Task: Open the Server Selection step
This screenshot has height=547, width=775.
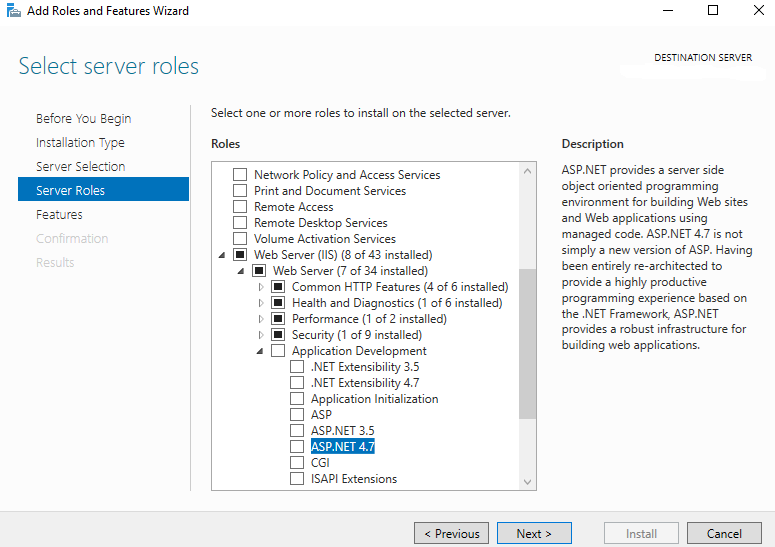Action: point(81,167)
